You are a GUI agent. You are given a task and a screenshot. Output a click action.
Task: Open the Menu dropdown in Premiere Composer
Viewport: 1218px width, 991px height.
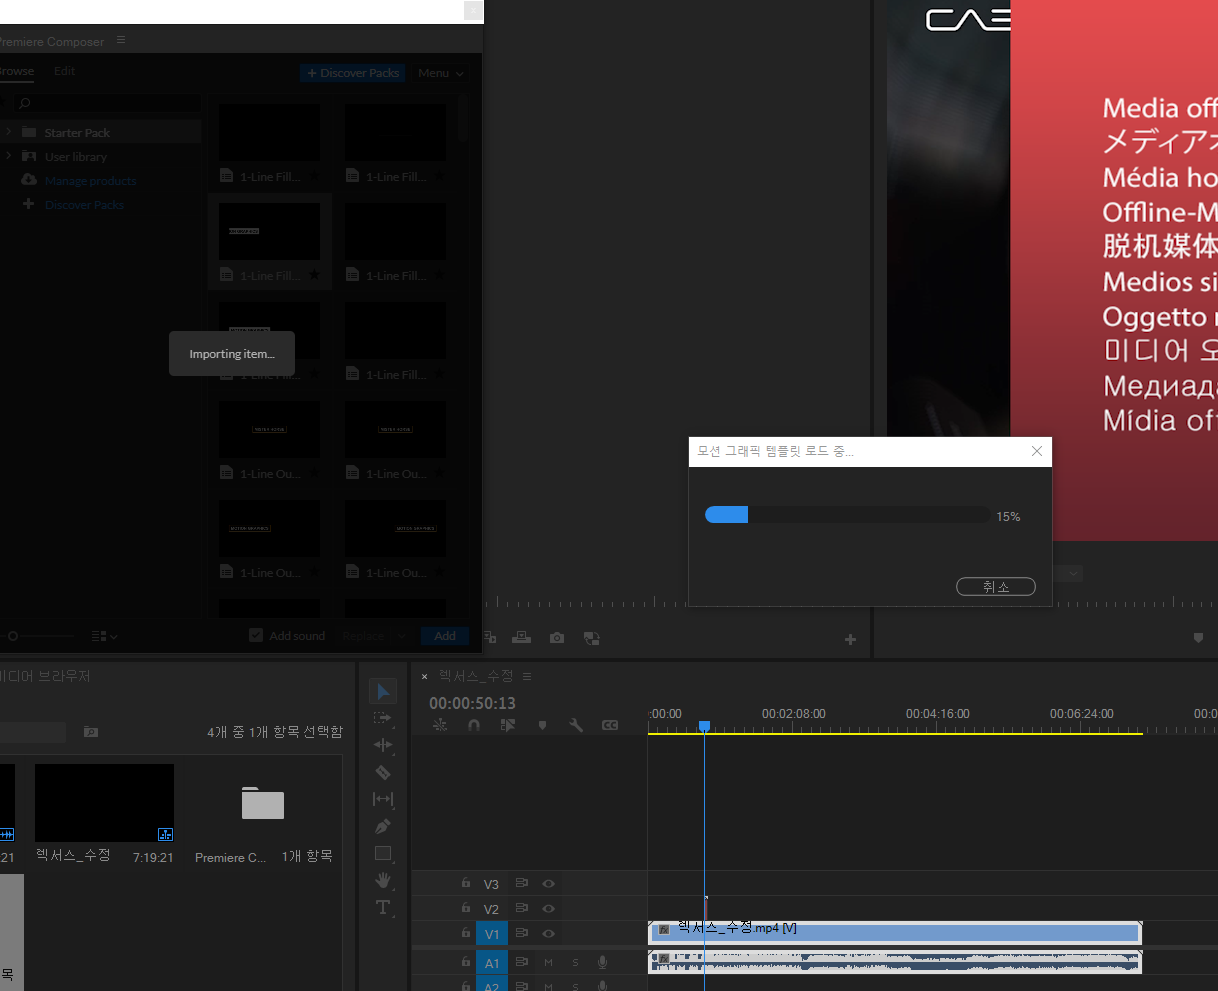click(440, 72)
